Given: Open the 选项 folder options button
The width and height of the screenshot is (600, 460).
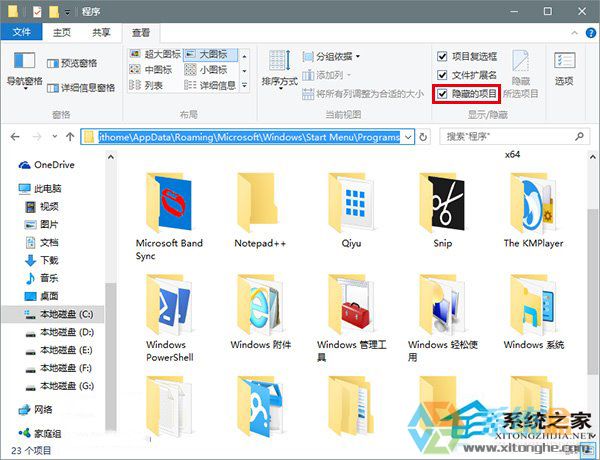Looking at the screenshot, I should 564,69.
